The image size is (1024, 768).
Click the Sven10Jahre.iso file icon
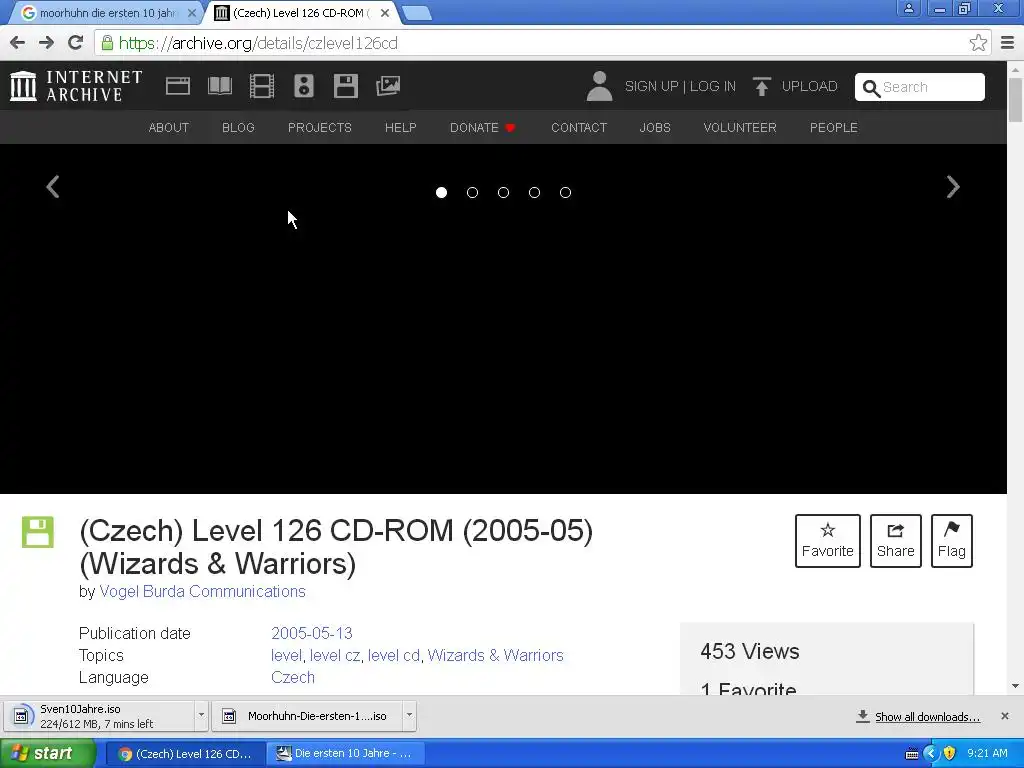pyautogui.click(x=21, y=716)
